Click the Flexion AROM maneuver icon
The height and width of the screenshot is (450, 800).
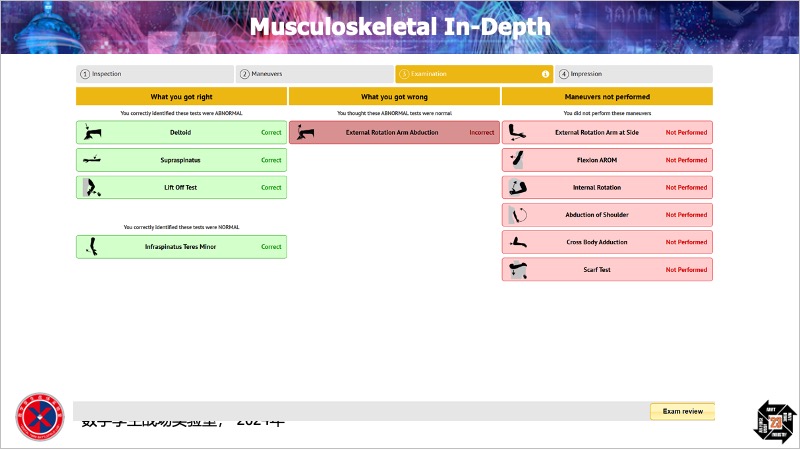[517, 160]
